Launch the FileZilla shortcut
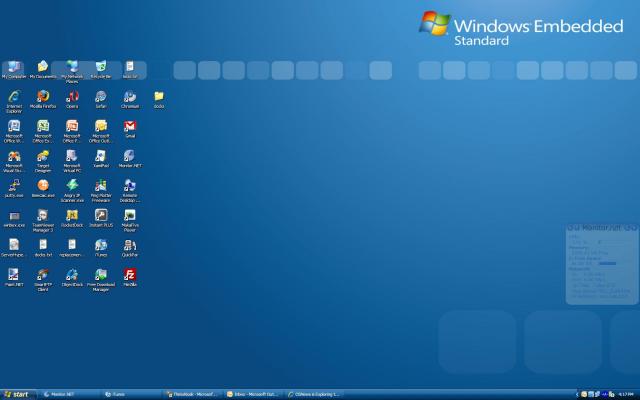 coord(130,278)
